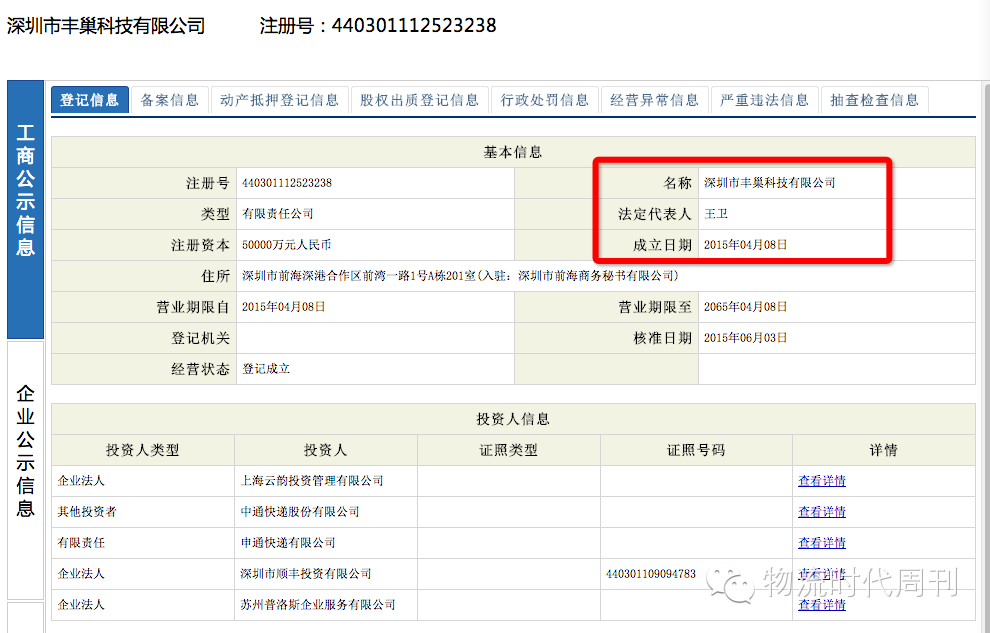Click the 法定代表人 field label
The width and height of the screenshot is (990, 633).
pos(655,214)
